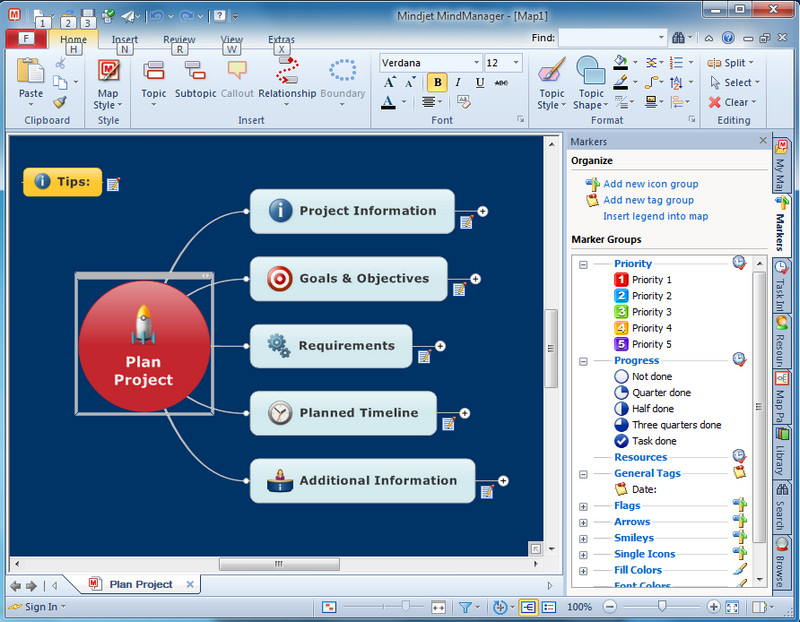This screenshot has height=622, width=800.
Task: Click Insert legend into map link
Action: click(x=655, y=216)
